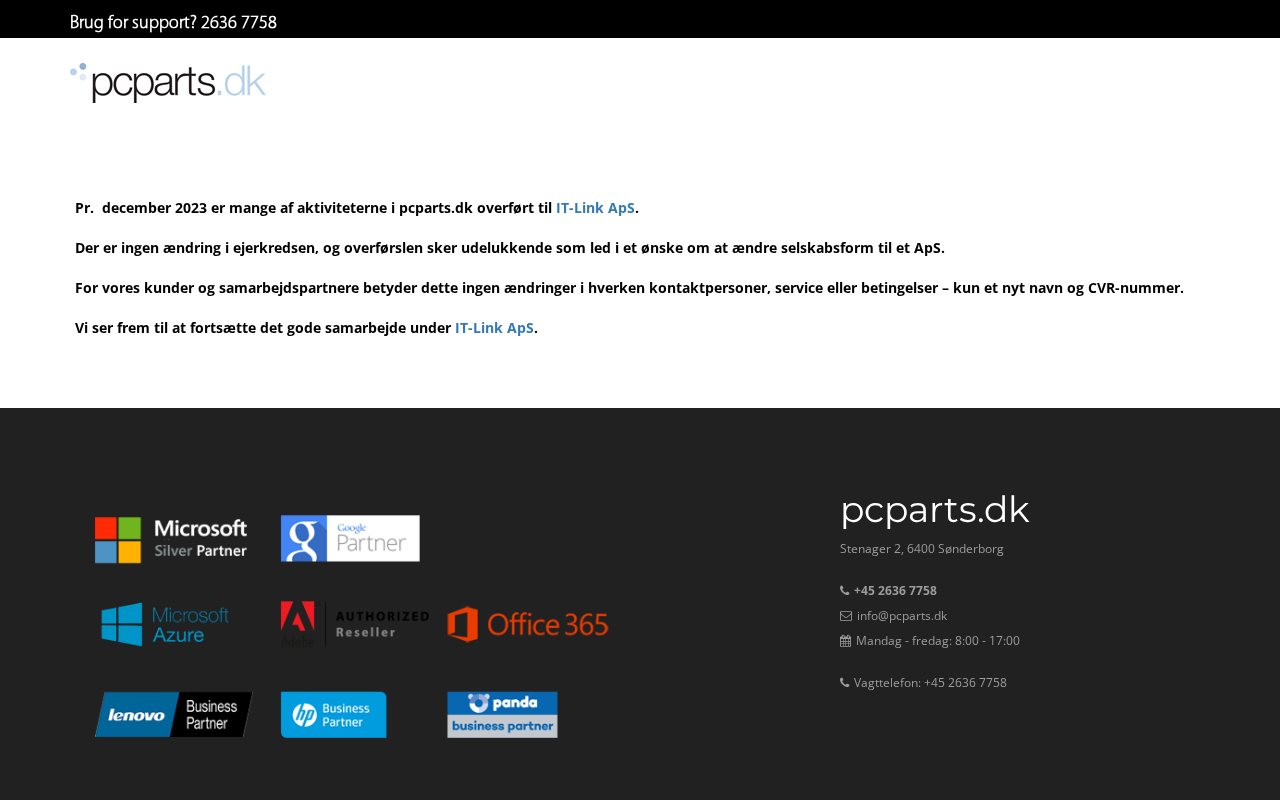
Task: Open the IT-Link ApS link in last paragraph
Action: (494, 328)
